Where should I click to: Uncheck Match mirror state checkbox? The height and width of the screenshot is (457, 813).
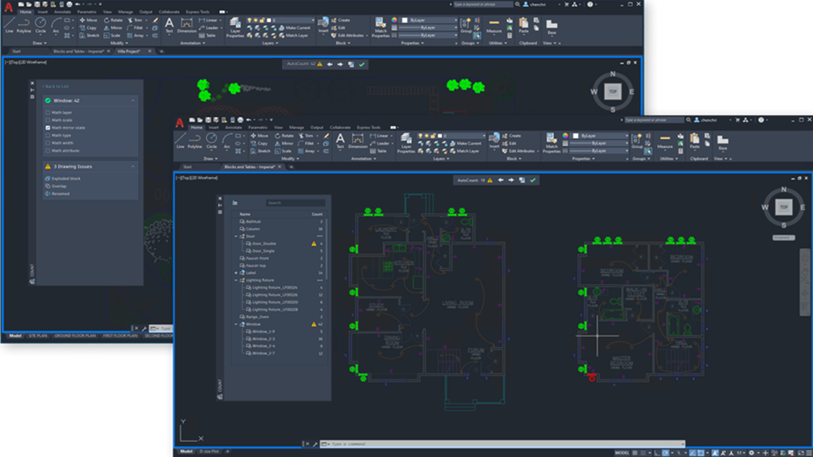coord(48,128)
